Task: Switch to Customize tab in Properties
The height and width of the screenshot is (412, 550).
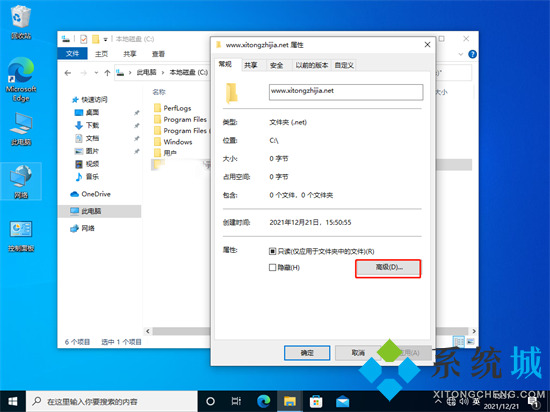Action: [x=344, y=65]
